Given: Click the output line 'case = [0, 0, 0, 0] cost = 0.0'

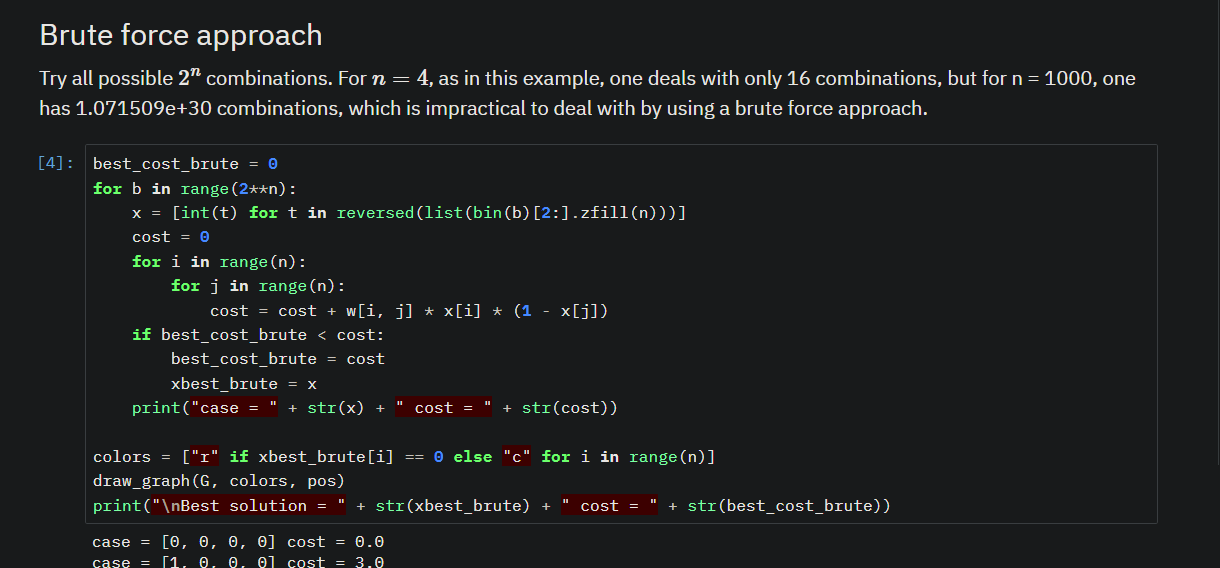Looking at the screenshot, I should (x=238, y=542).
